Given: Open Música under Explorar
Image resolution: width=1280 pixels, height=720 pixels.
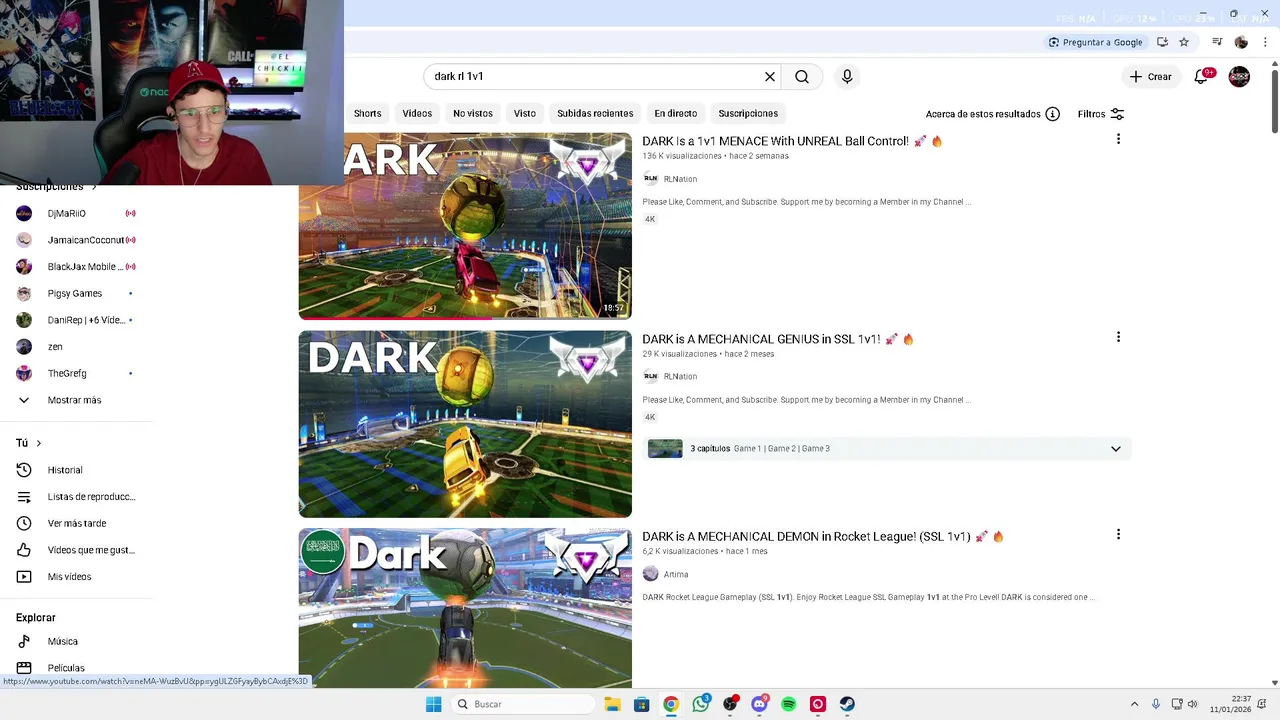Looking at the screenshot, I should tap(76, 641).
